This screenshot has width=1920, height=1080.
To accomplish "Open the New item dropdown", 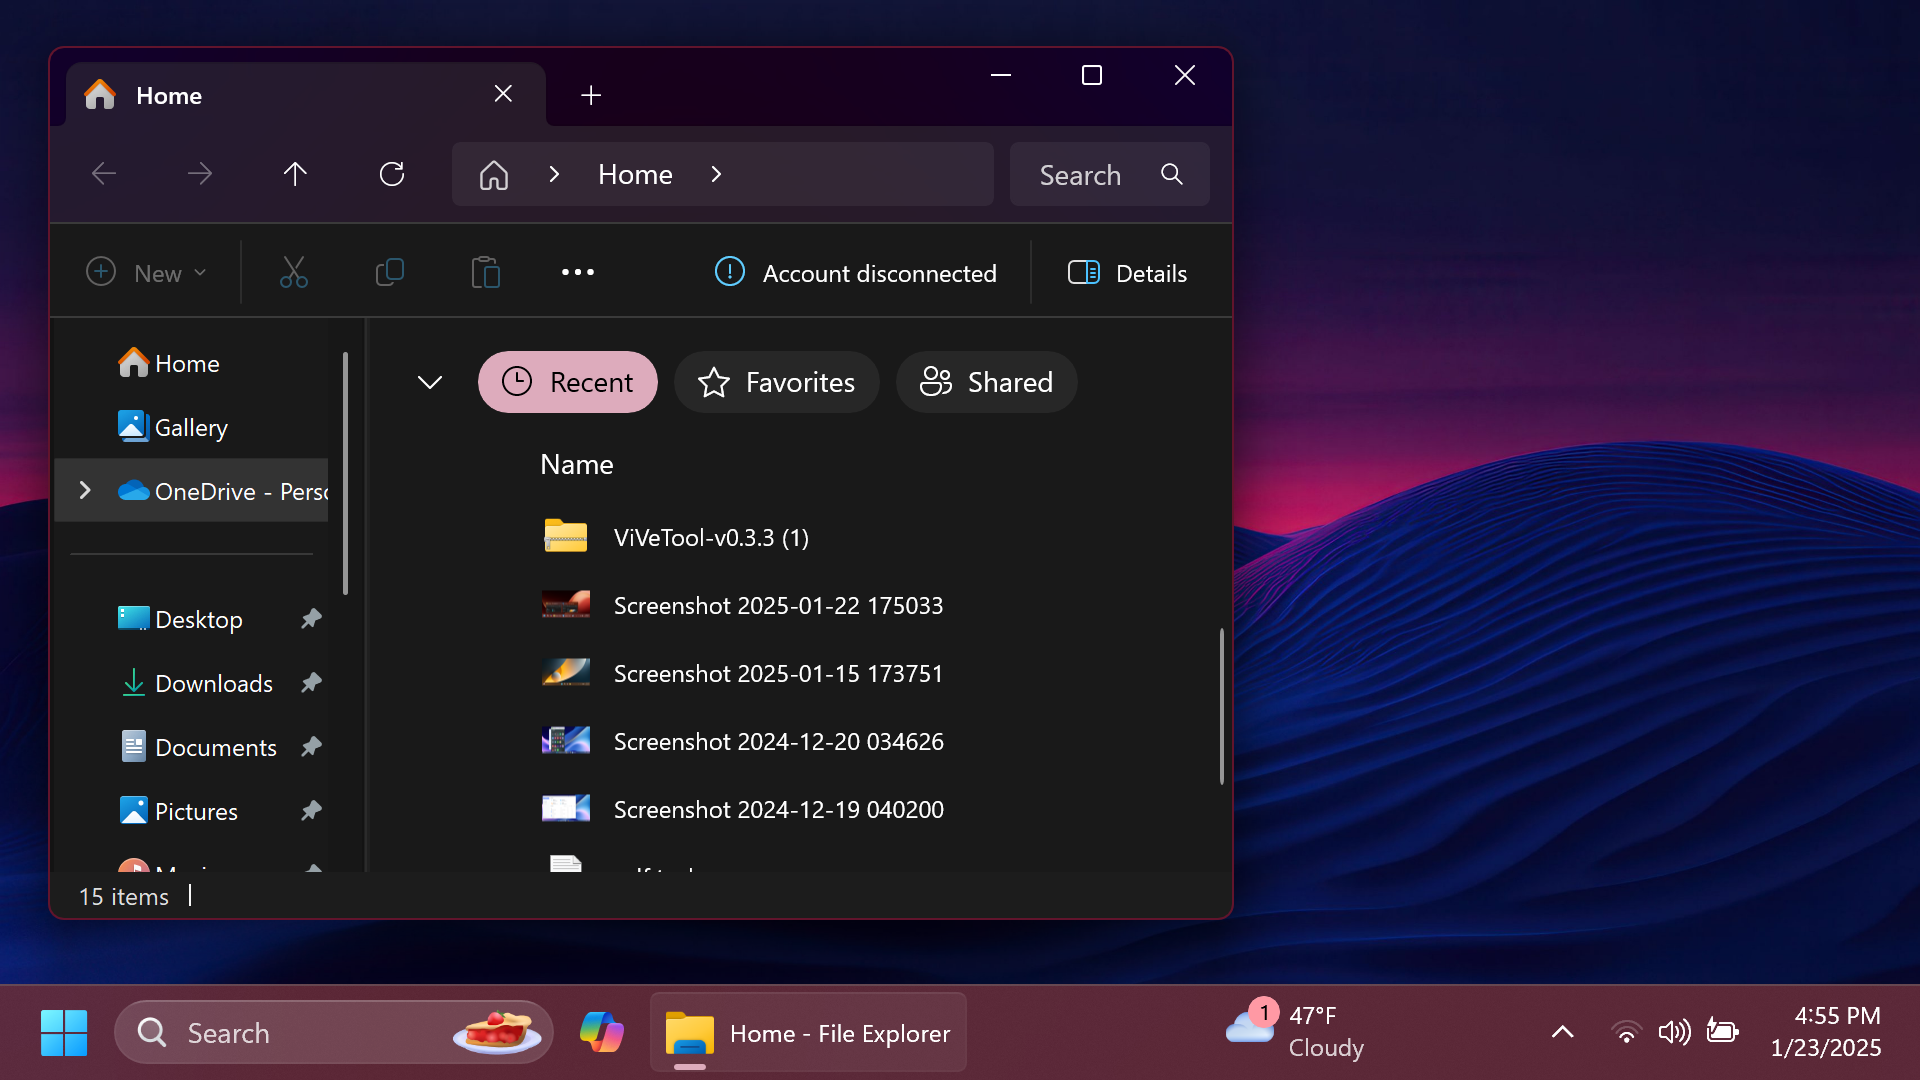I will [x=146, y=273].
